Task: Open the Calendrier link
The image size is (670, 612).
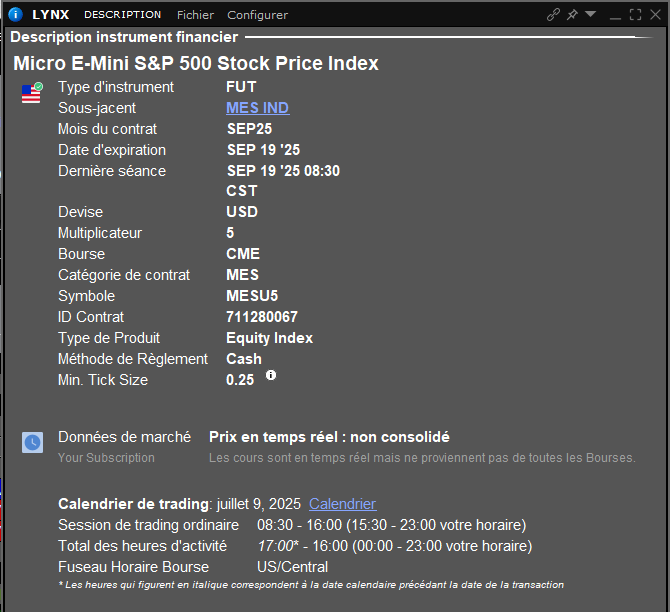Action: [342, 504]
